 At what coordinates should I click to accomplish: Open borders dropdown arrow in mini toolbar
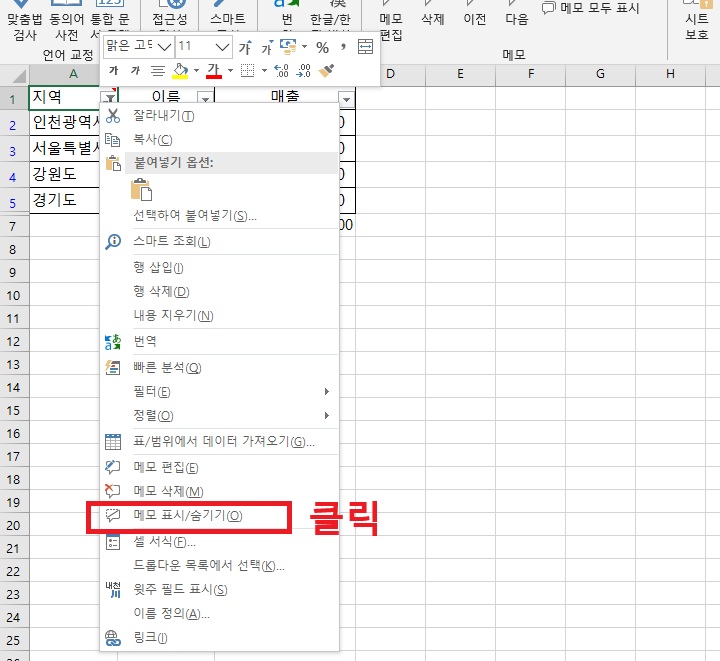pyautogui.click(x=264, y=71)
